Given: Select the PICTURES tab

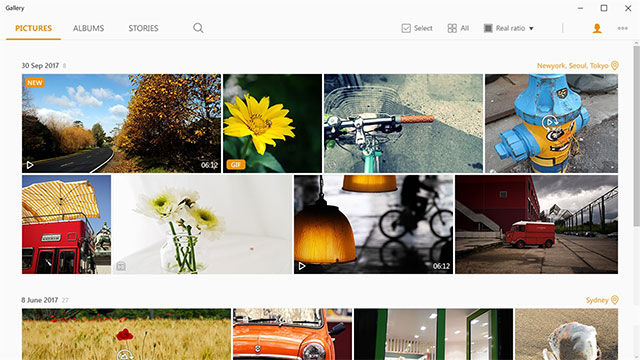Looking at the screenshot, I should click(x=33, y=28).
